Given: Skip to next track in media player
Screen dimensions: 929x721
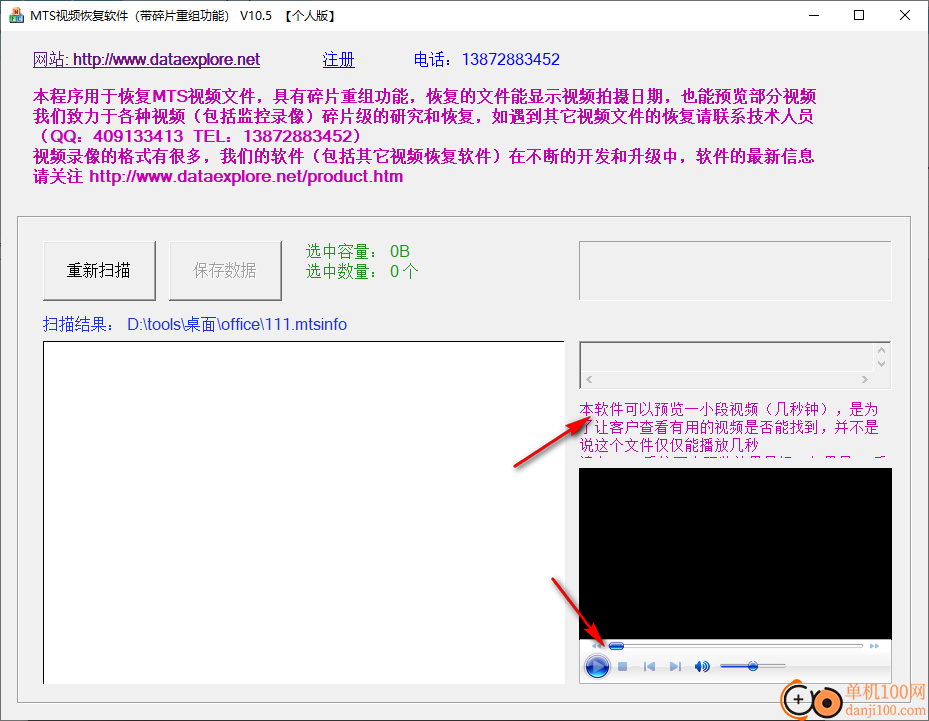Looking at the screenshot, I should (x=675, y=666).
